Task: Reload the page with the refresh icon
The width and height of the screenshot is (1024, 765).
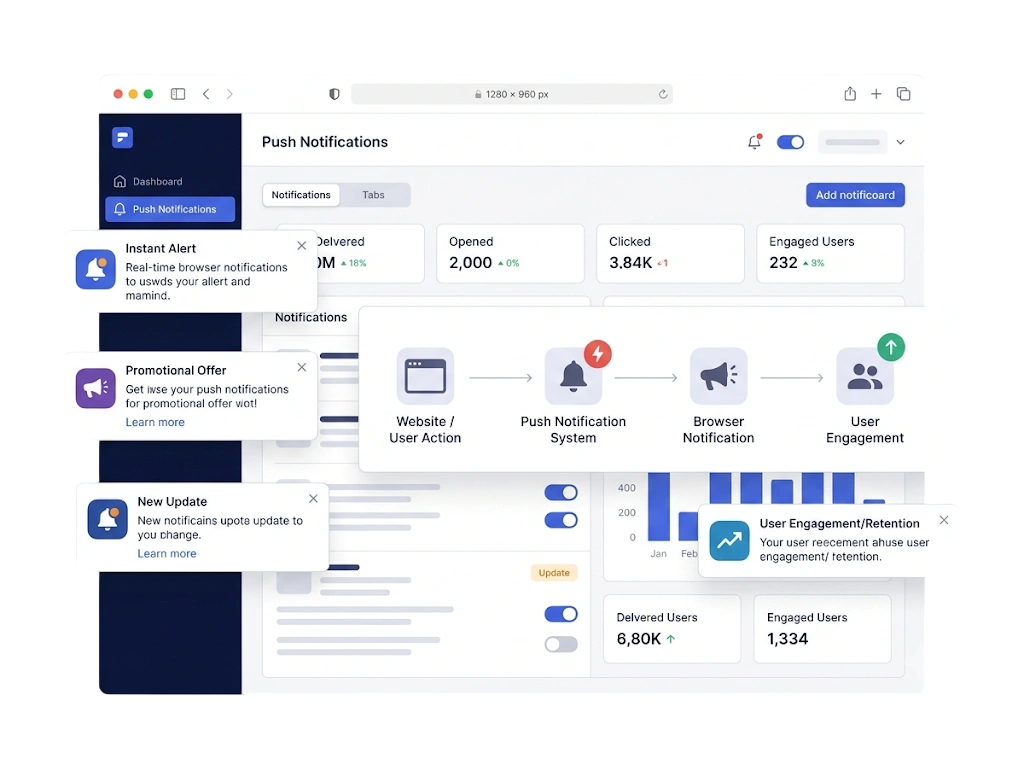Action: pyautogui.click(x=663, y=94)
